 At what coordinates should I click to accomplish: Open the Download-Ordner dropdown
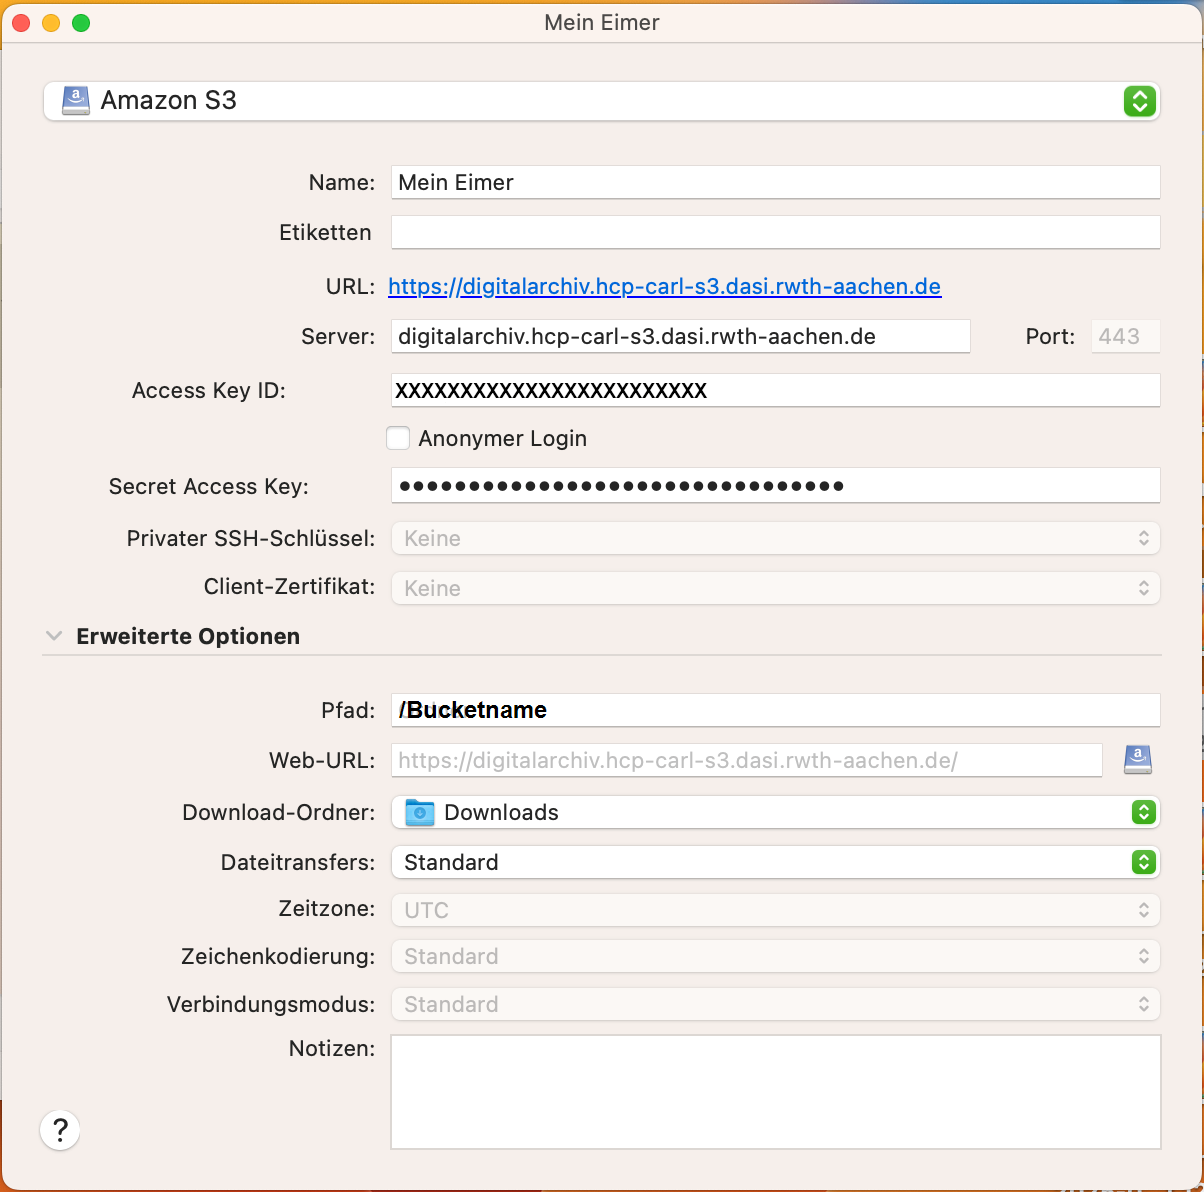coord(775,812)
